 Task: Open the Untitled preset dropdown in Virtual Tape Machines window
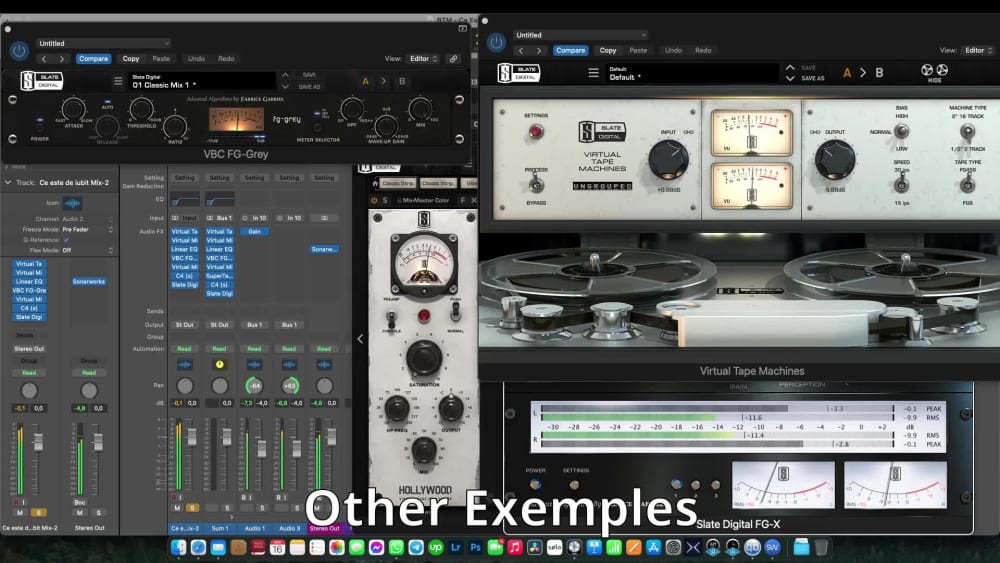click(580, 35)
